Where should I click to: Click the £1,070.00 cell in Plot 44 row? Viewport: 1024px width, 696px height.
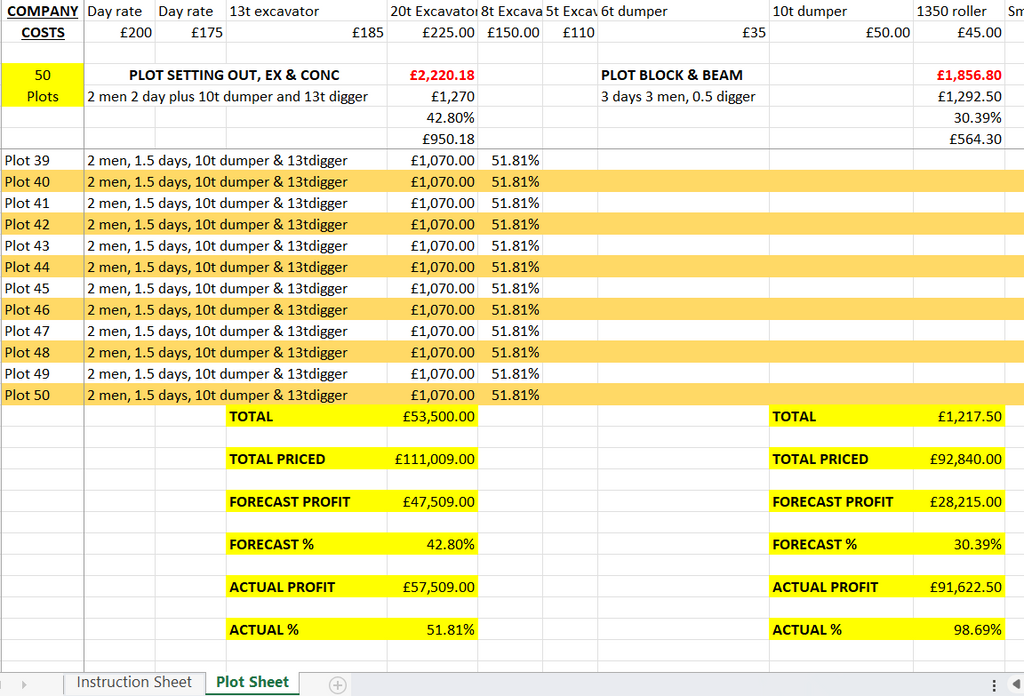(x=432, y=267)
